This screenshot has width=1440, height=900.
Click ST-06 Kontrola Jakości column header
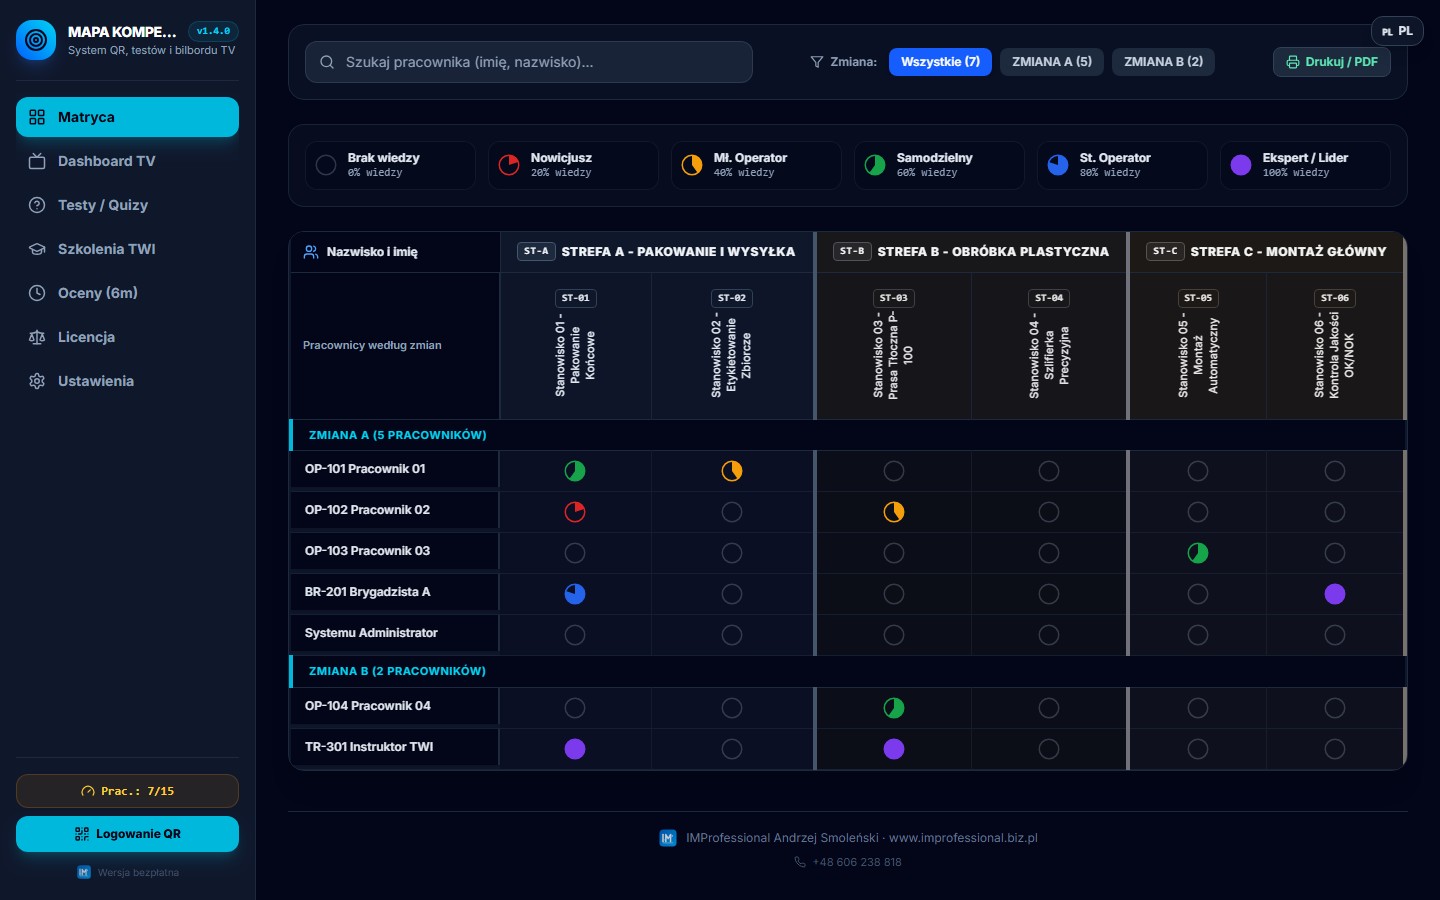pos(1335,346)
